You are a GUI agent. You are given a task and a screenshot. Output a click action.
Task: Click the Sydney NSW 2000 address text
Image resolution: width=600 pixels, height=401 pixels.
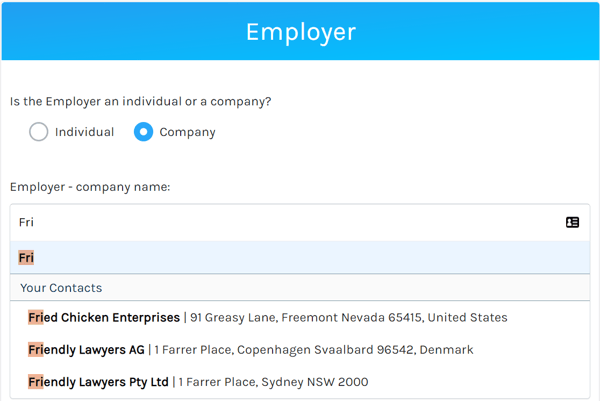coord(273,382)
